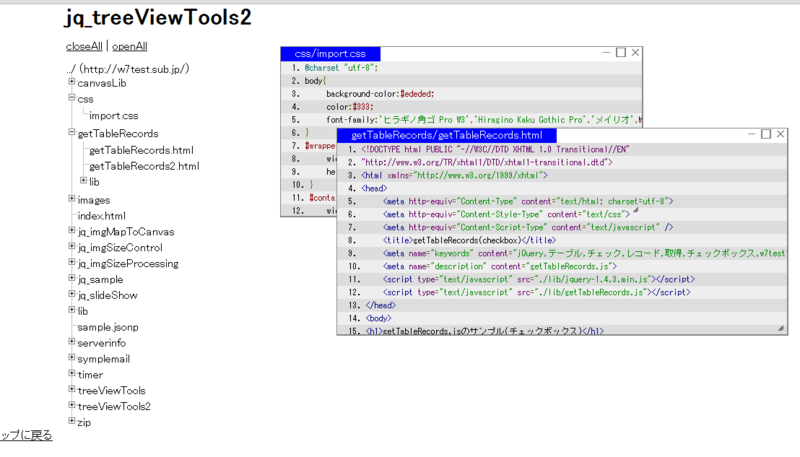
Task: Expand the root-level lib folder
Action: [71, 310]
